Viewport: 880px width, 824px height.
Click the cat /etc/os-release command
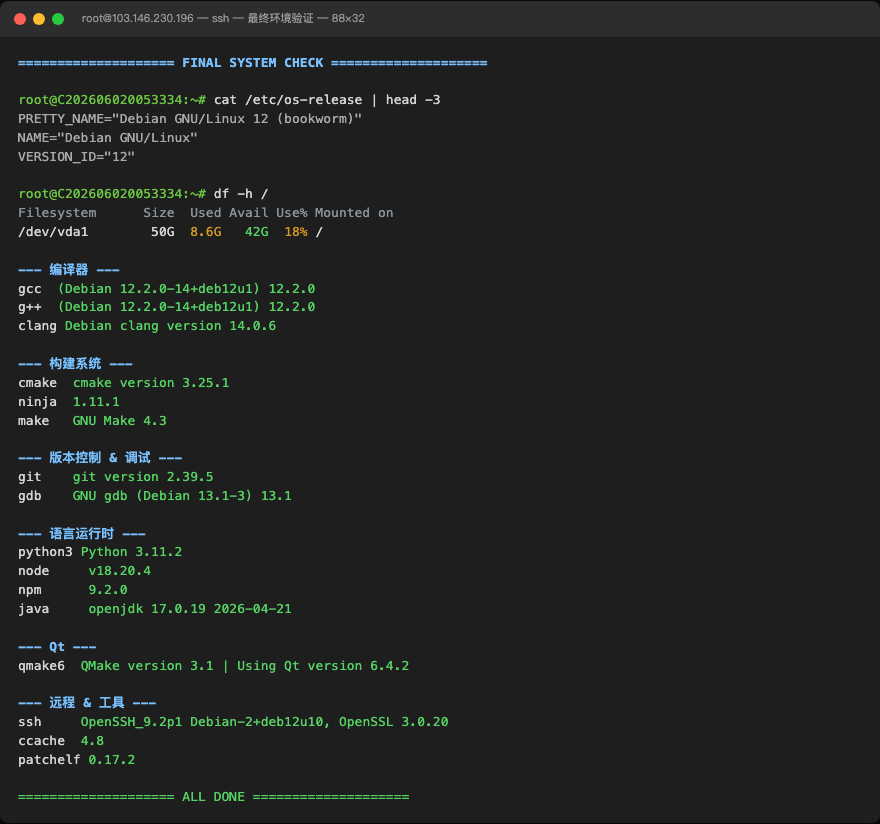[327, 100]
